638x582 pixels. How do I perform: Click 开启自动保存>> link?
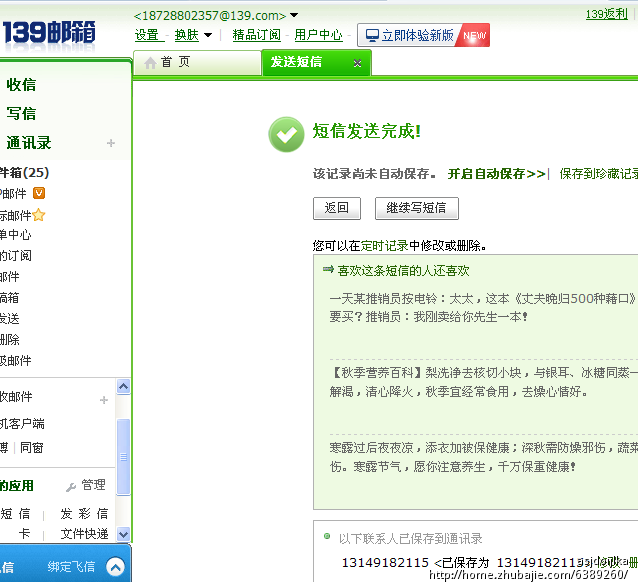(496, 174)
